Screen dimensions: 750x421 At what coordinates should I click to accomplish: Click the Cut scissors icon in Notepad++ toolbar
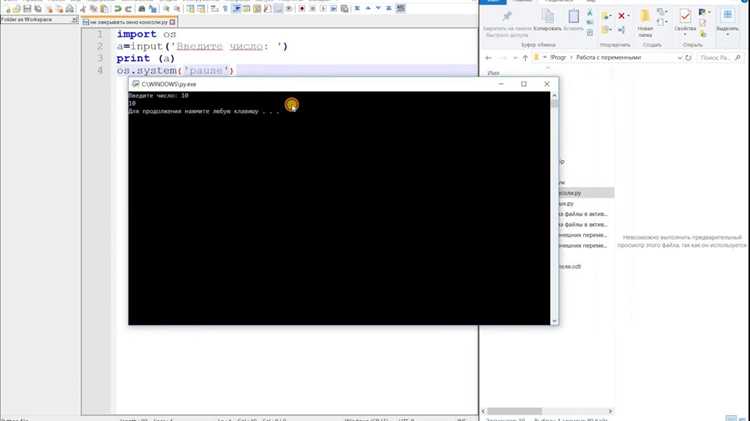(83, 9)
